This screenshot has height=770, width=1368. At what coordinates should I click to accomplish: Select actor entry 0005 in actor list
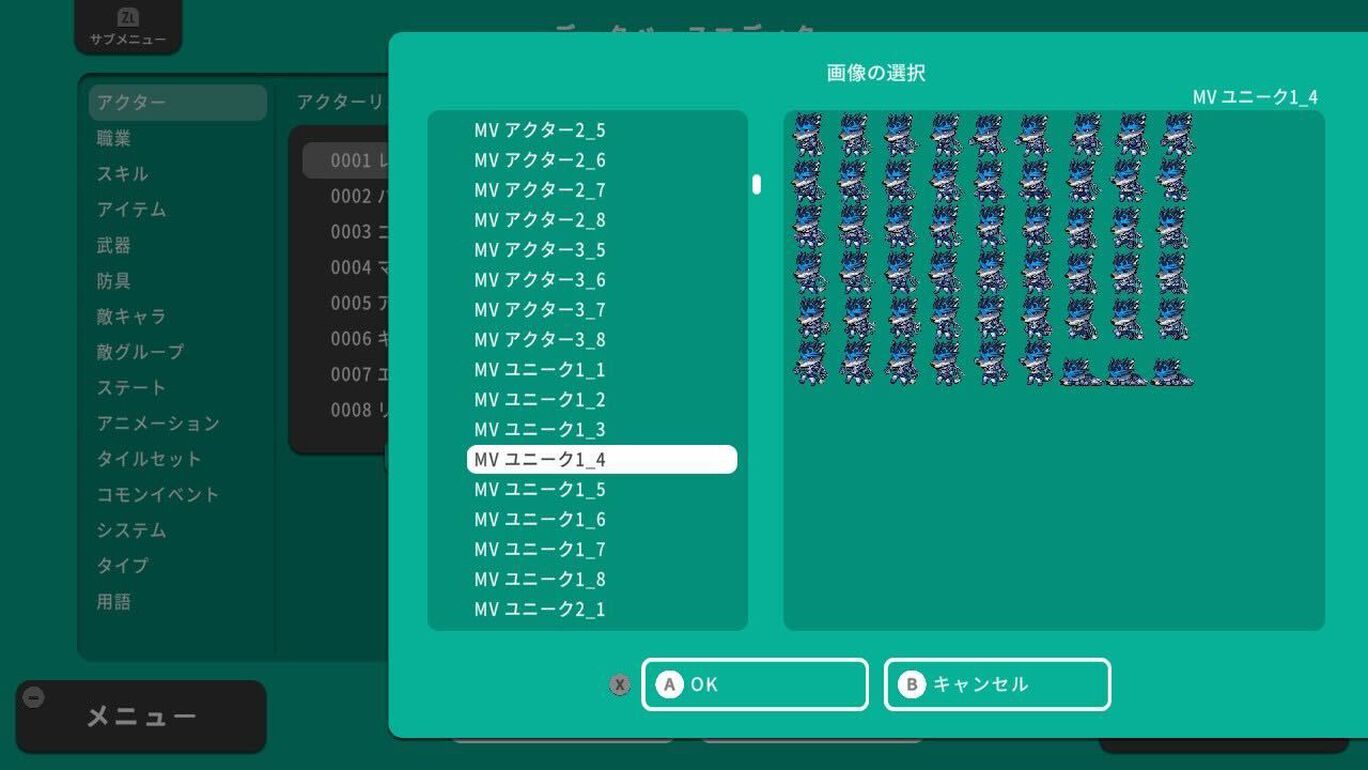[x=346, y=303]
